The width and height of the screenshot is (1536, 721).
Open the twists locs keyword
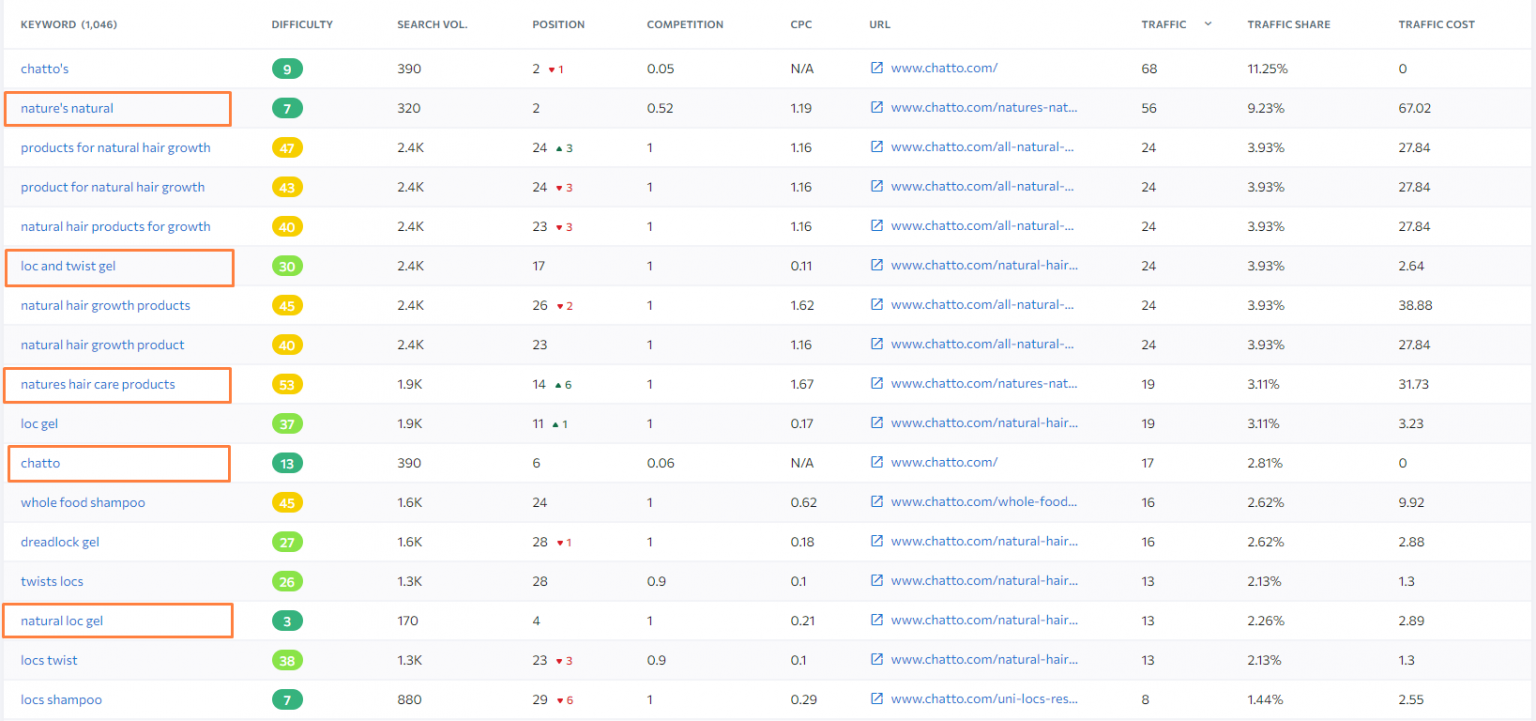tap(52, 581)
